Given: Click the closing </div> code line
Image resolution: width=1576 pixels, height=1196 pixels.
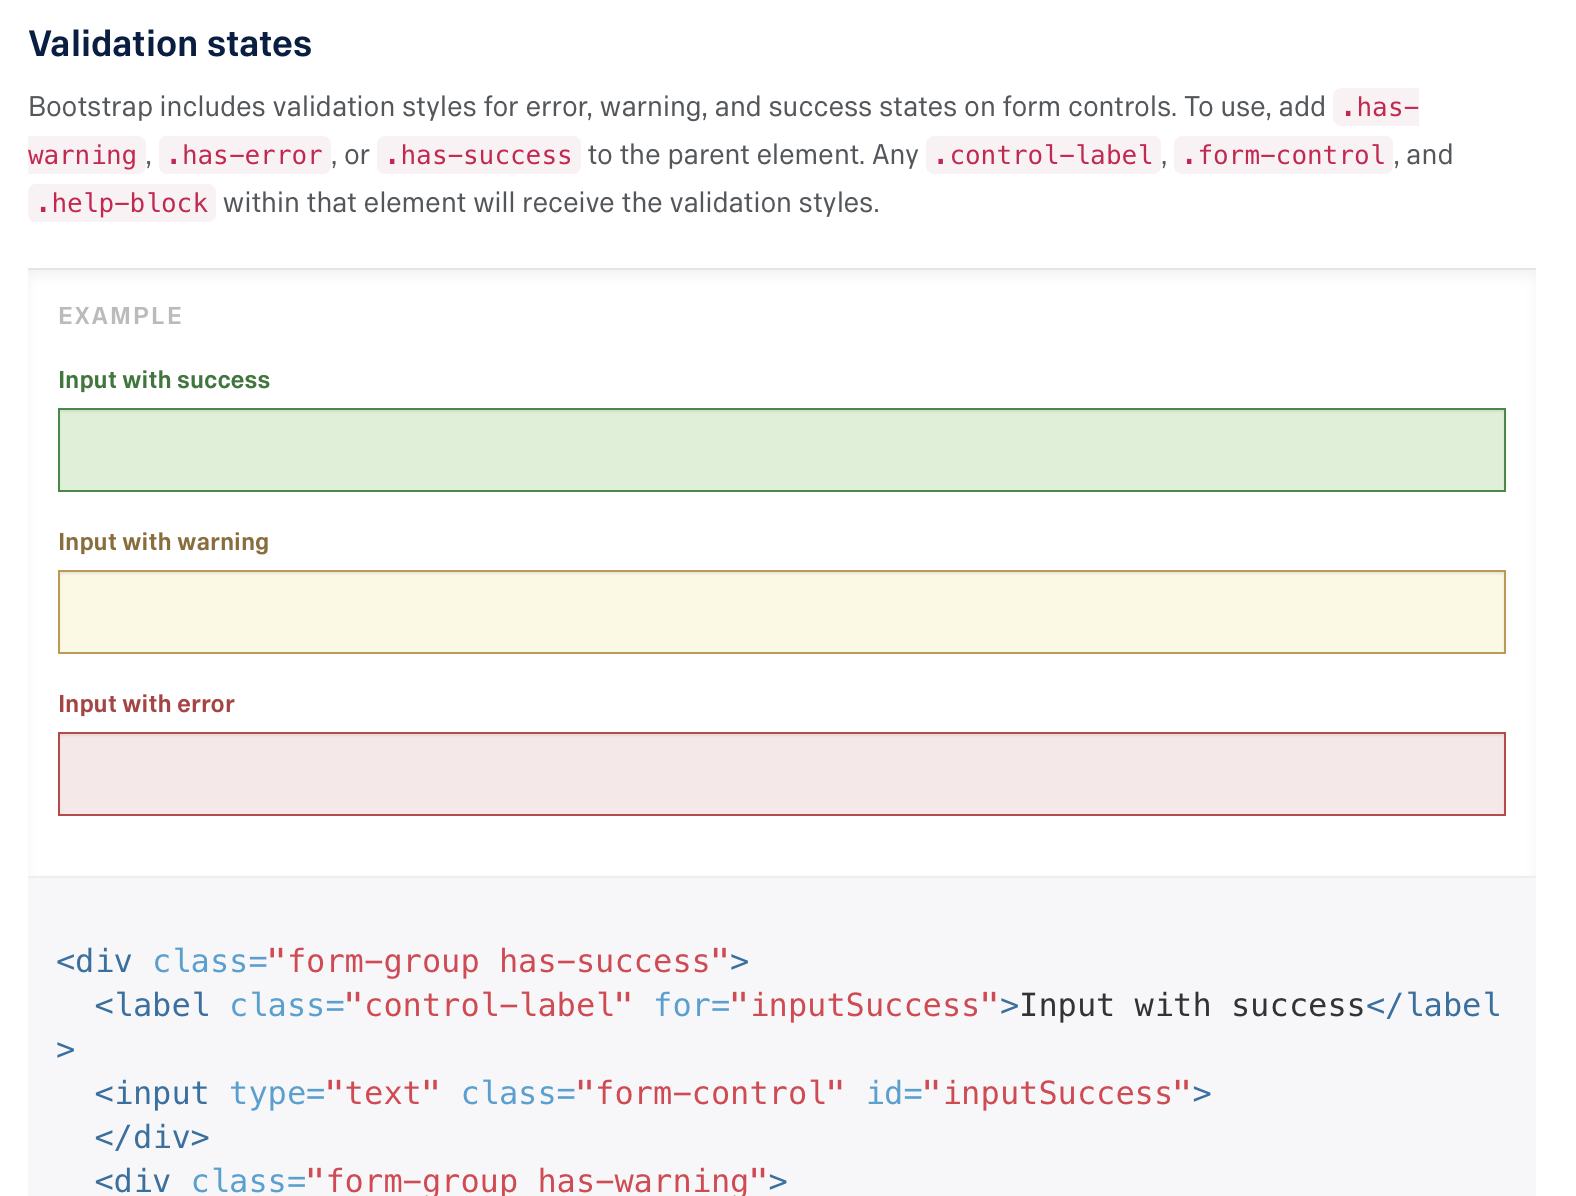Looking at the screenshot, I should (x=152, y=1137).
